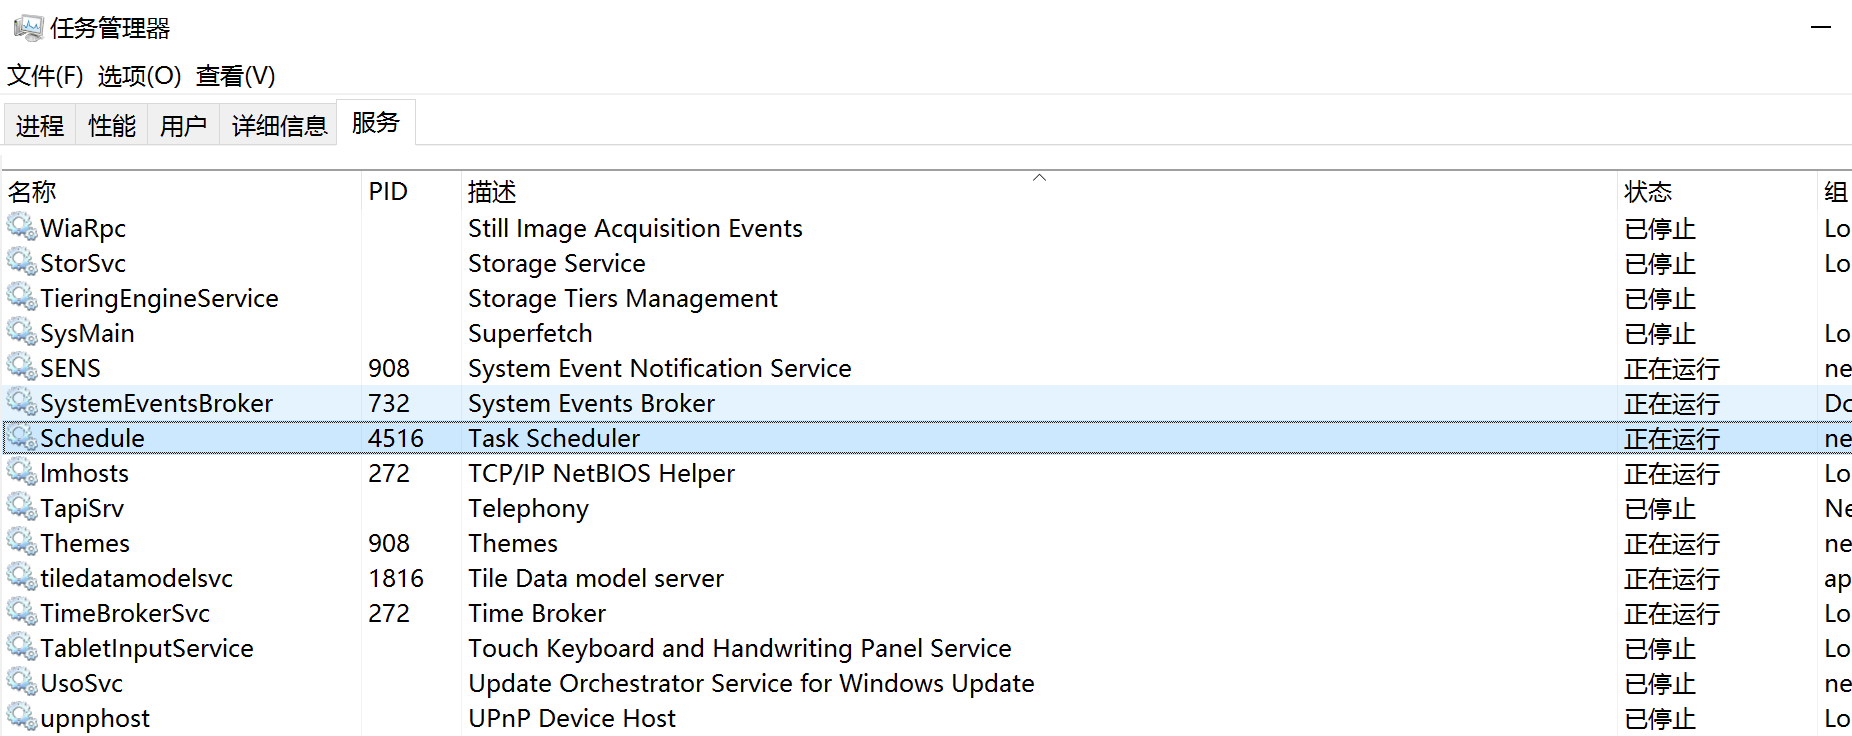This screenshot has width=1852, height=736.
Task: Select the TieringEngineService name
Action: pyautogui.click(x=159, y=298)
